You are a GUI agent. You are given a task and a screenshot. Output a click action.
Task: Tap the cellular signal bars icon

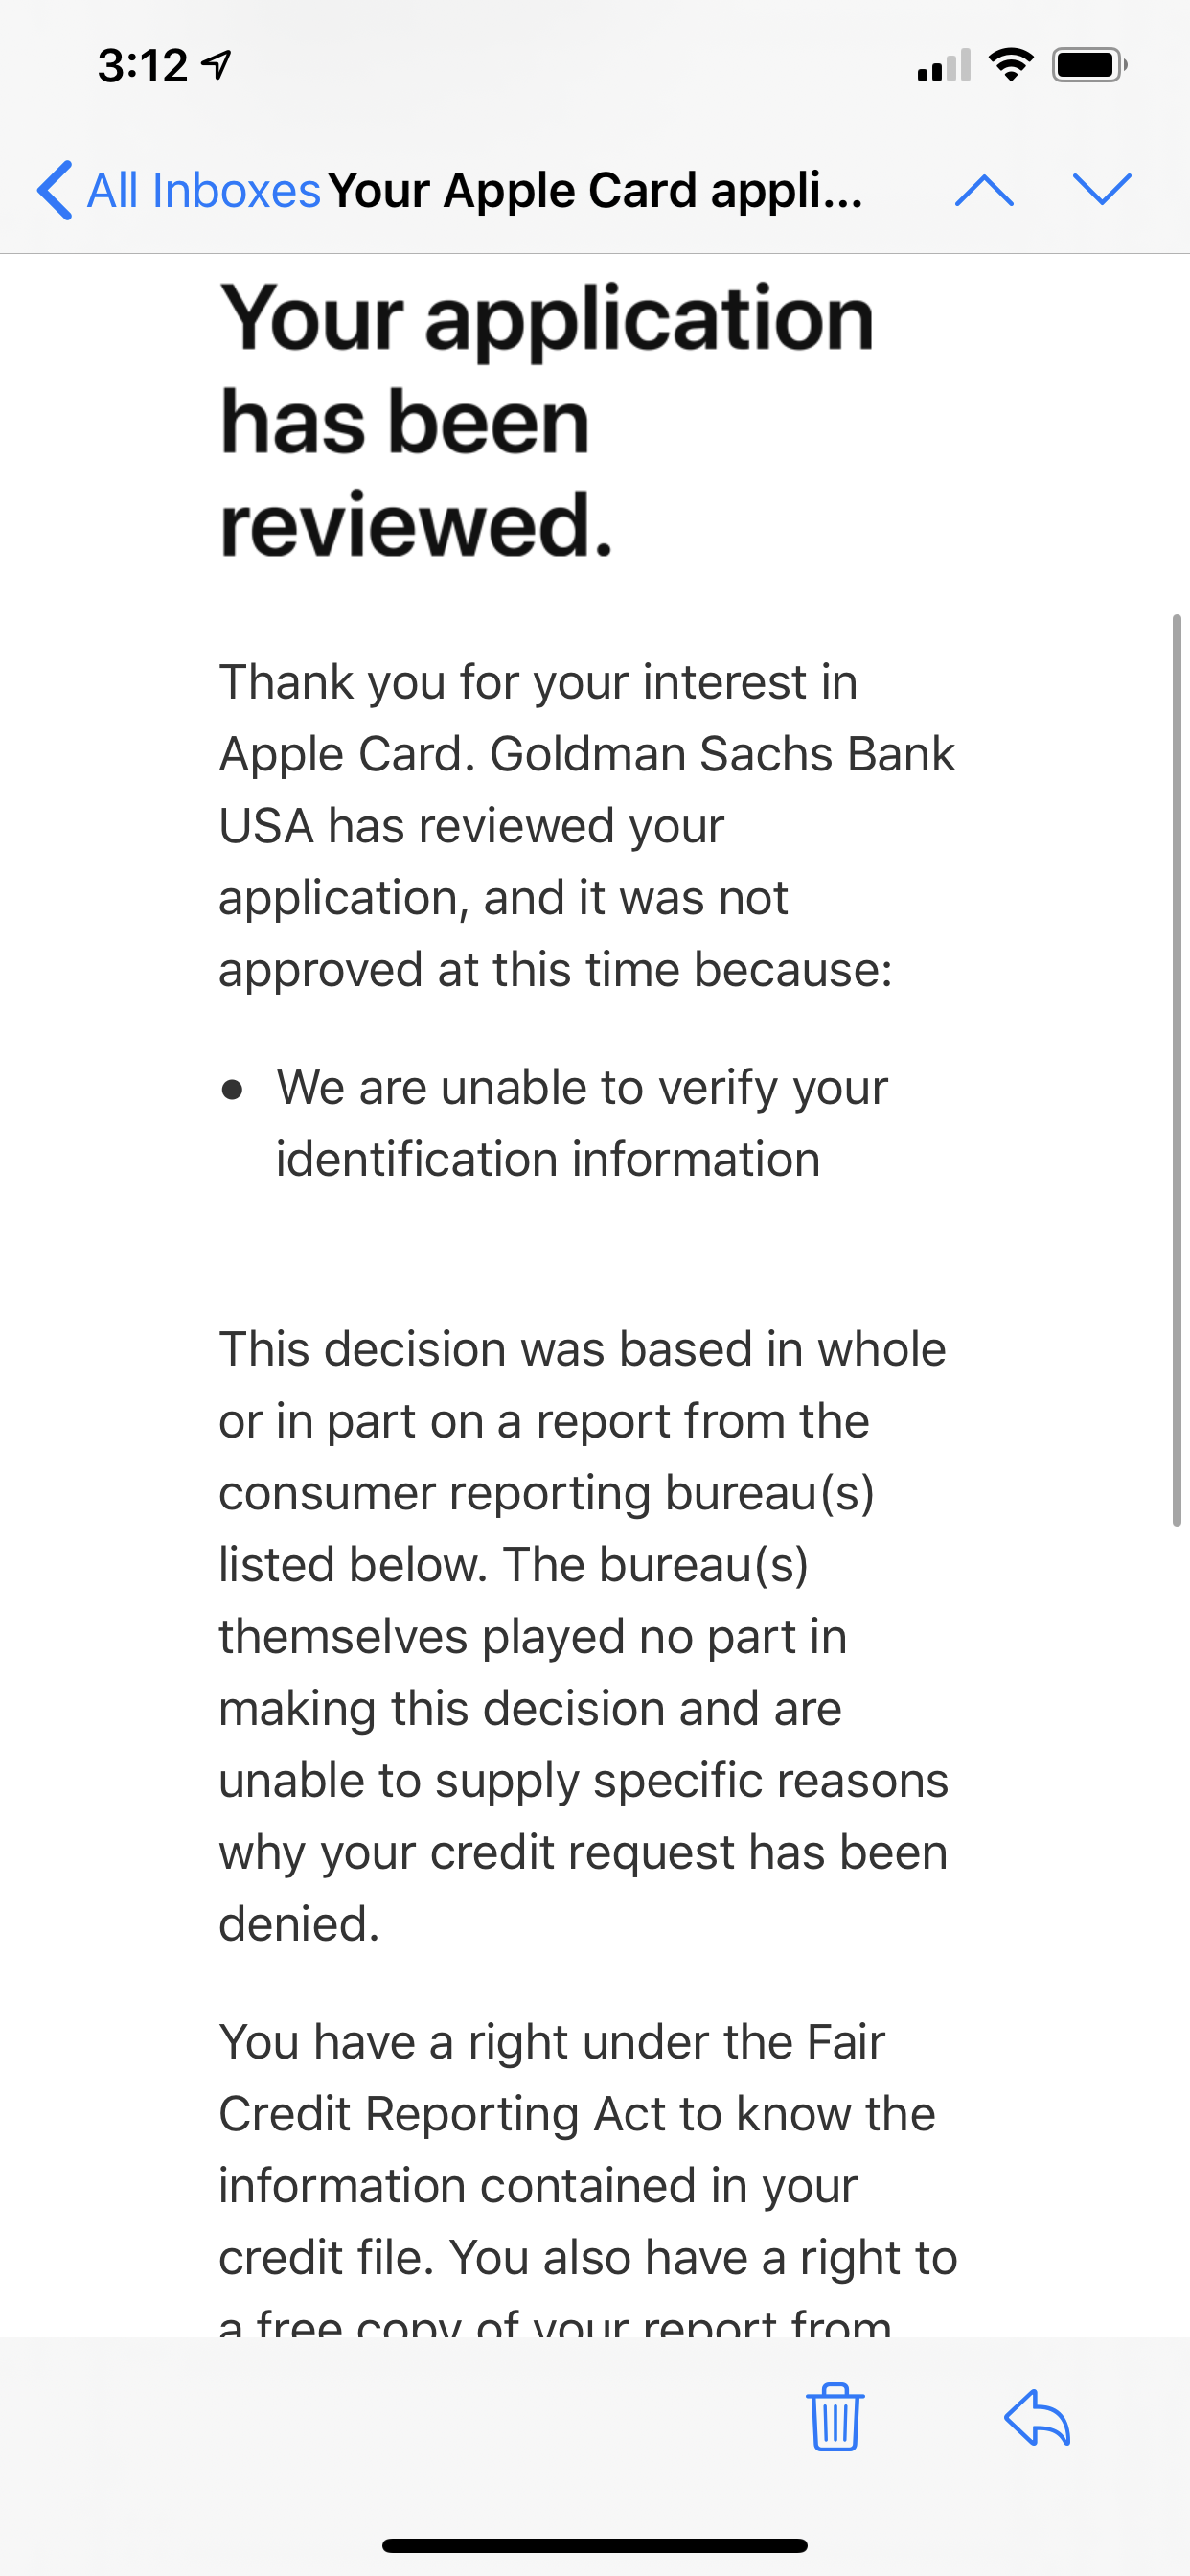click(x=944, y=65)
